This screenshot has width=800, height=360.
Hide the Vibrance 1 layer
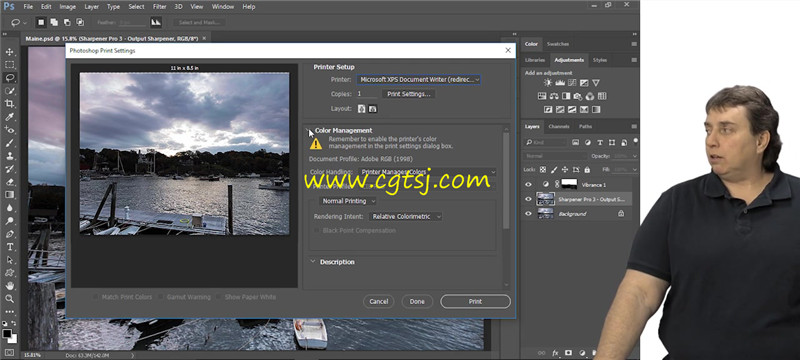click(529, 185)
